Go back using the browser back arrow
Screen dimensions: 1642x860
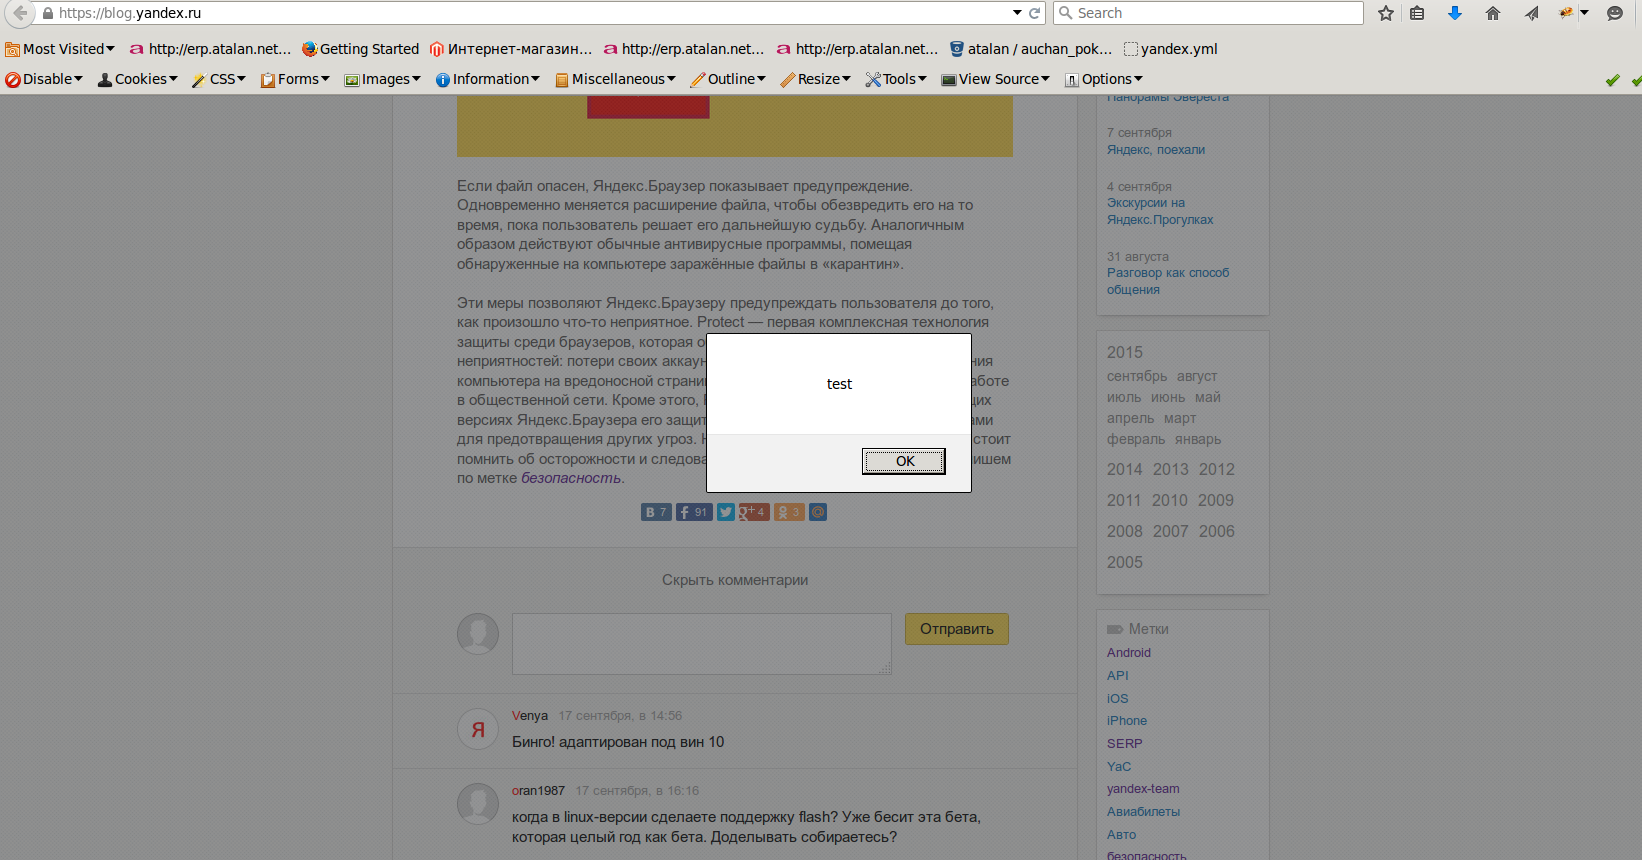pos(19,13)
